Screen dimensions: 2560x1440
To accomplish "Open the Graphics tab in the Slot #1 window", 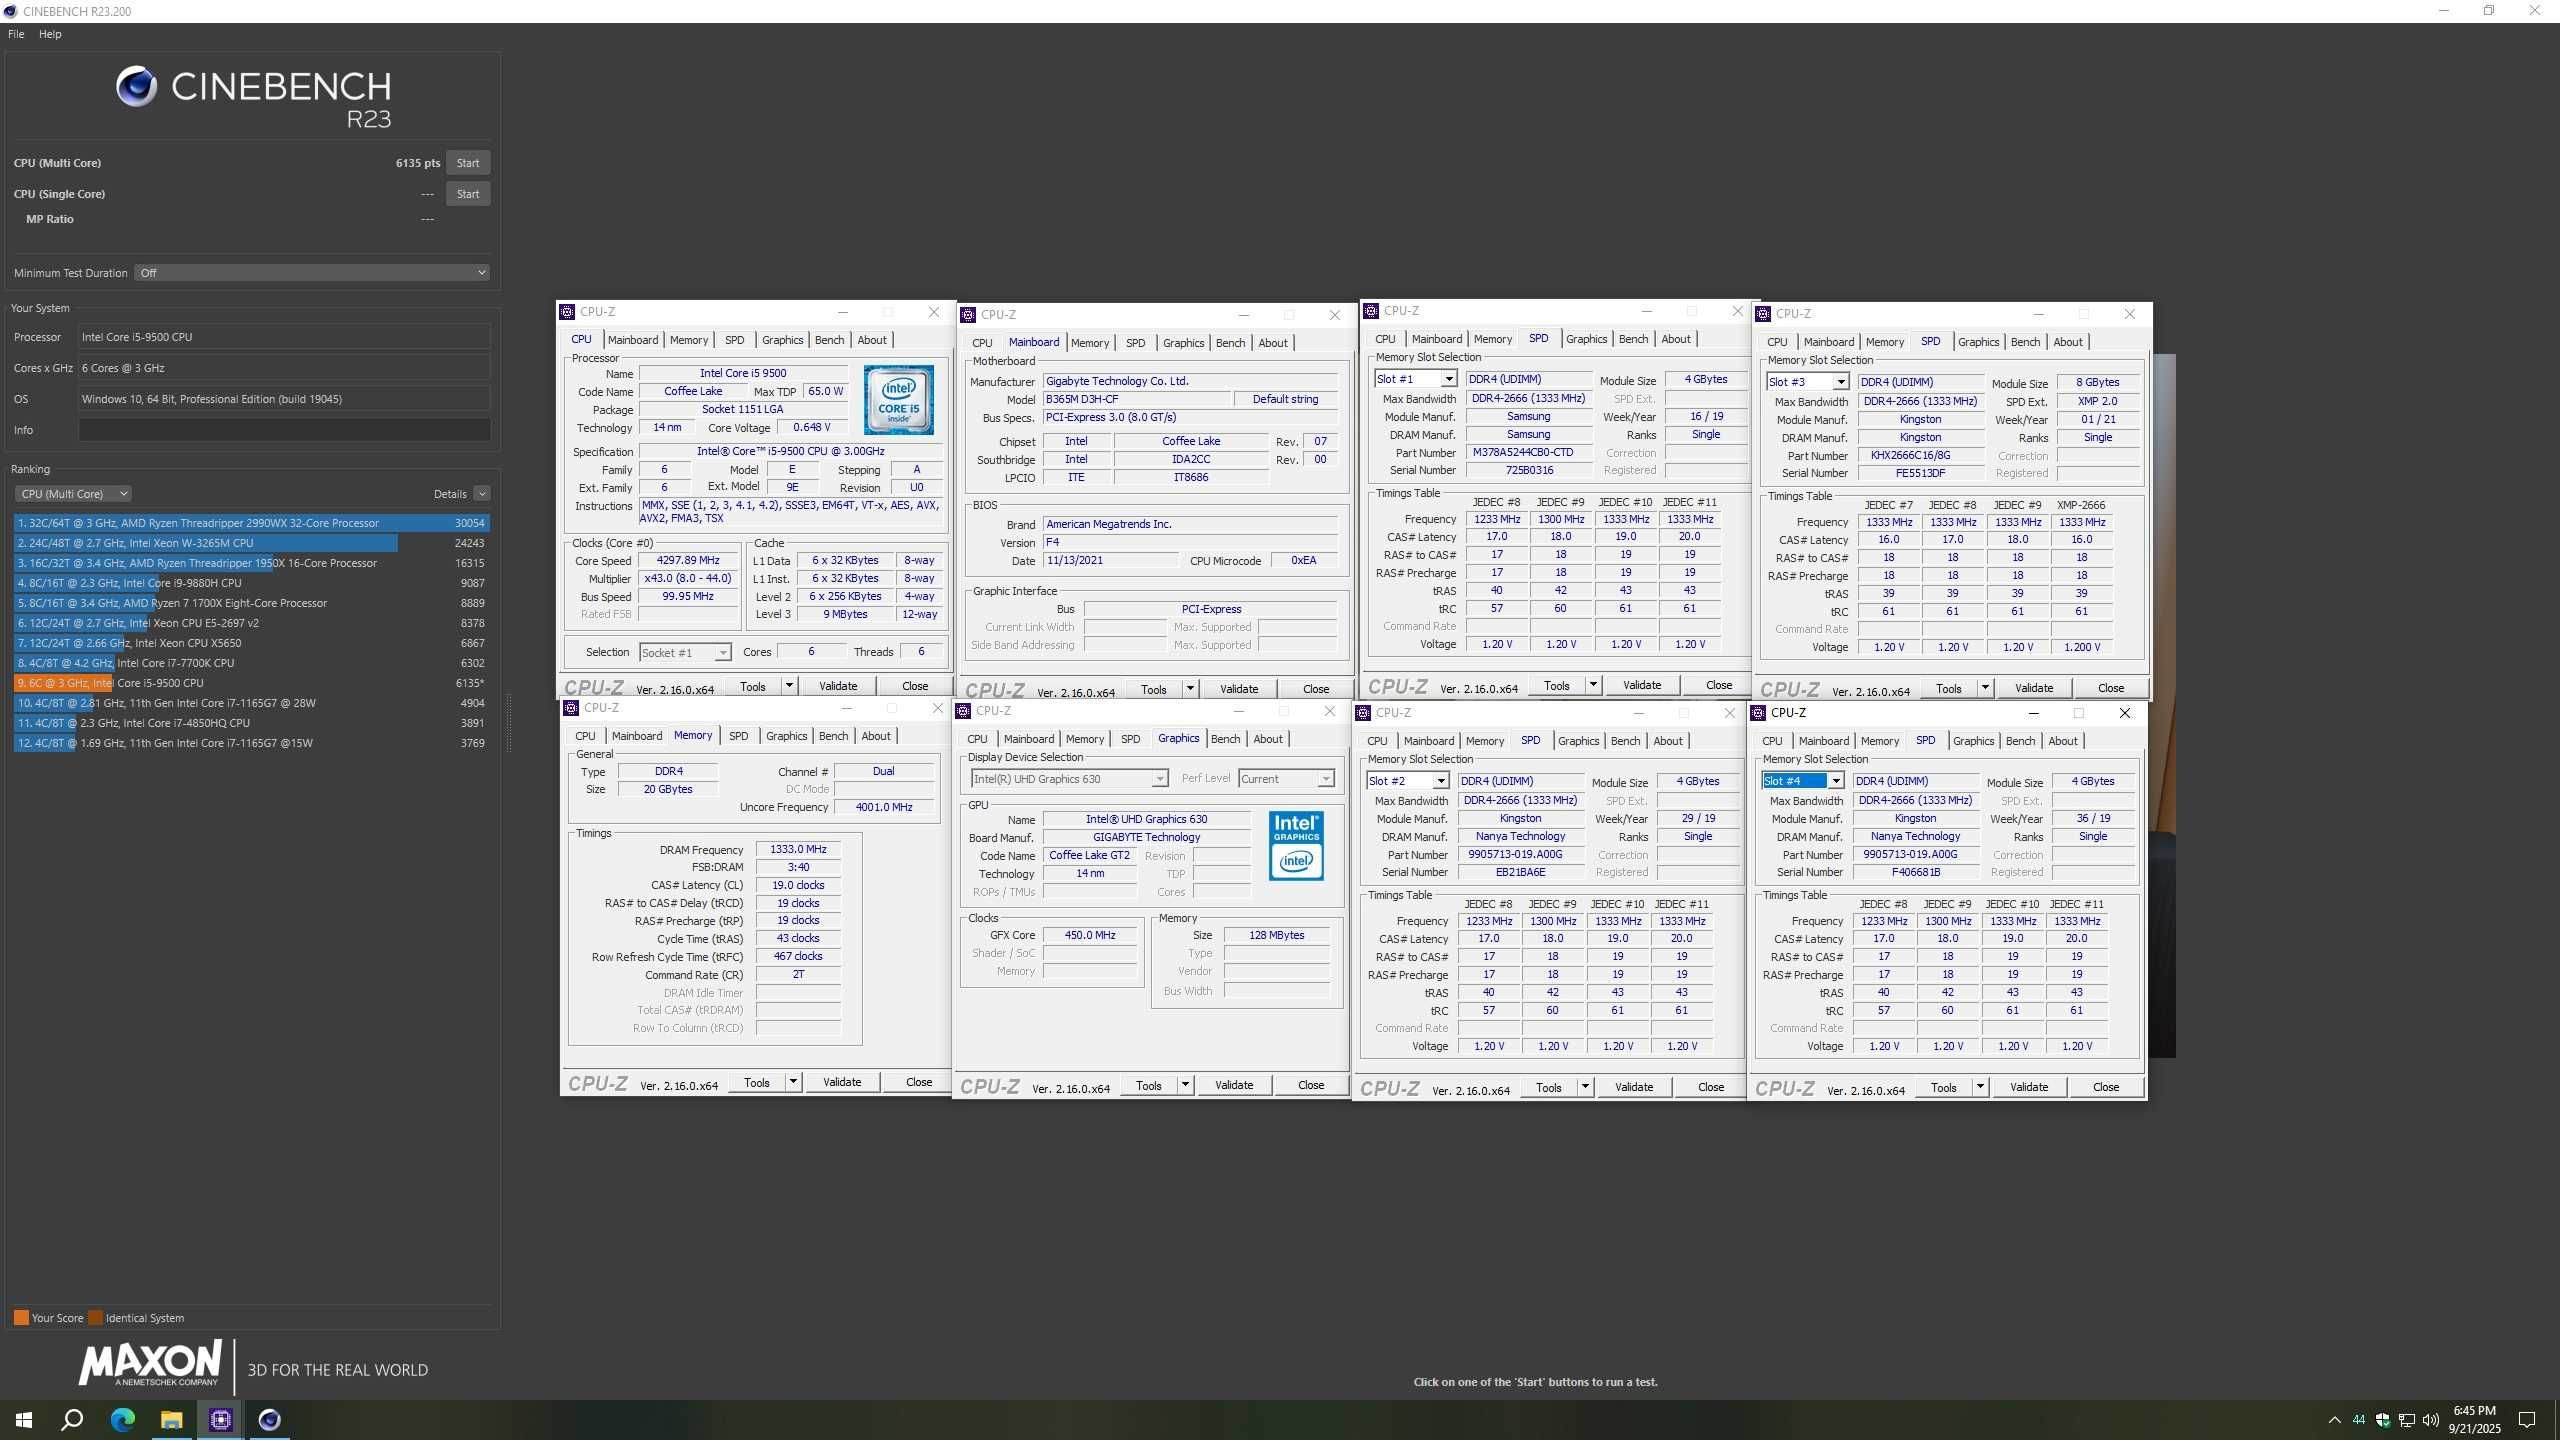I will point(1586,339).
